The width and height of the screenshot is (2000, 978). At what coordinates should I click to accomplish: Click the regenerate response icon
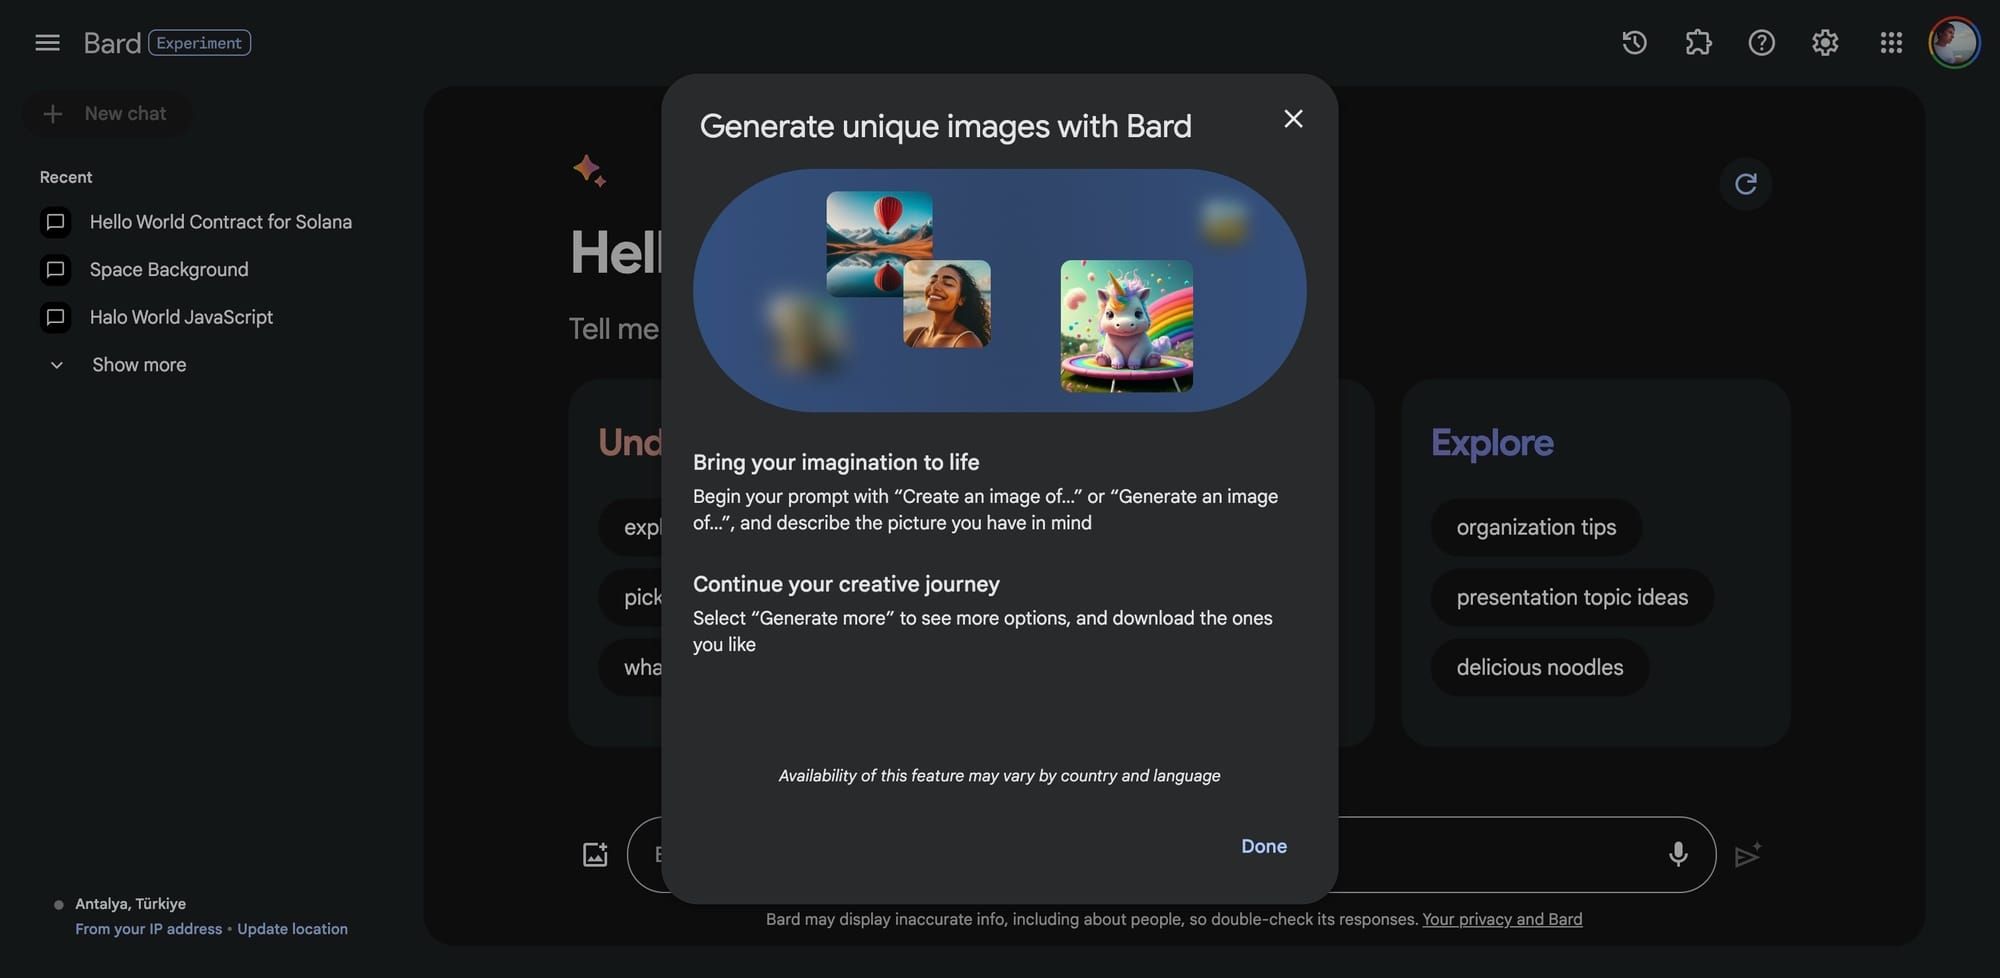pos(1745,184)
